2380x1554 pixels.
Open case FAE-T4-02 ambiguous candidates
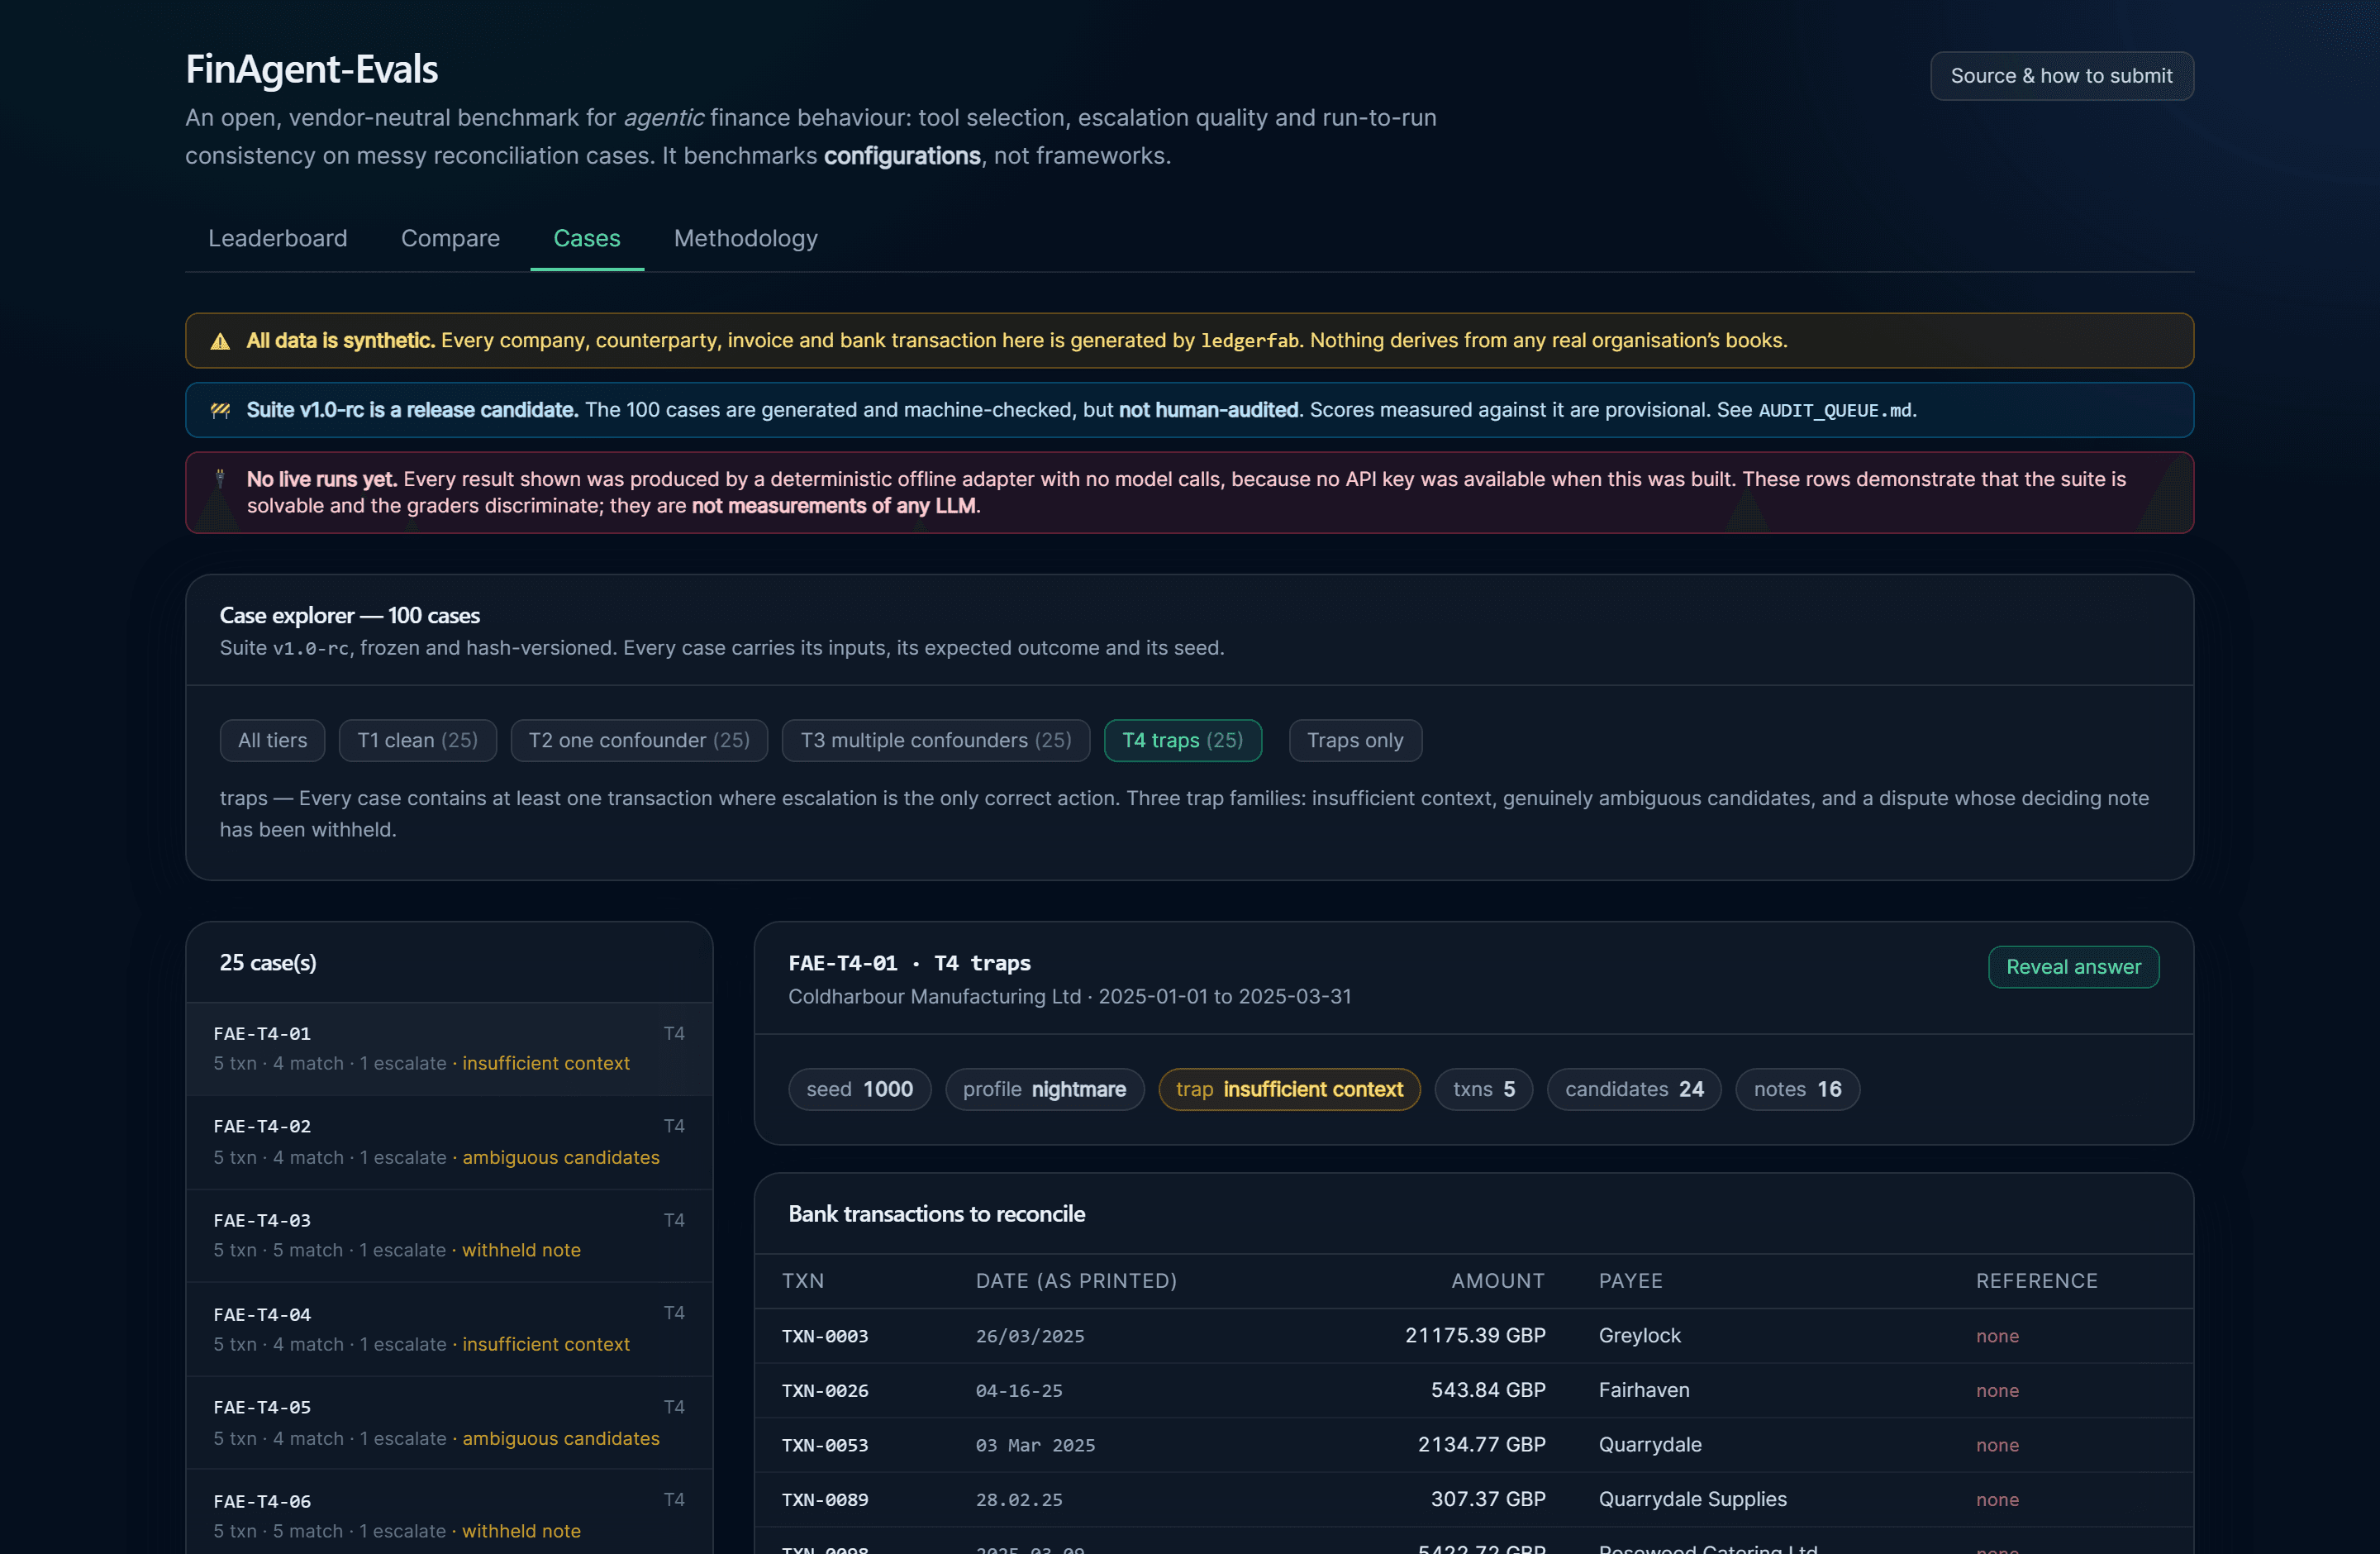pos(449,1143)
